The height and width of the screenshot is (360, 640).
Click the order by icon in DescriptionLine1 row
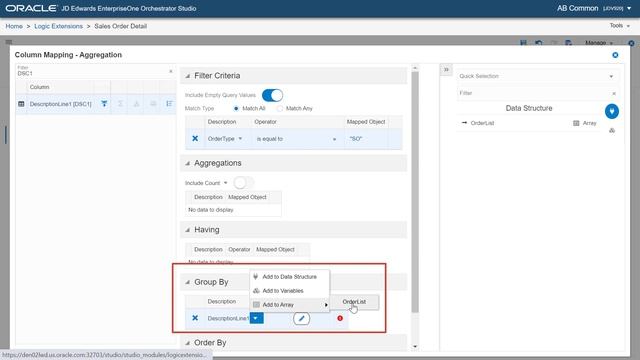(x=169, y=104)
